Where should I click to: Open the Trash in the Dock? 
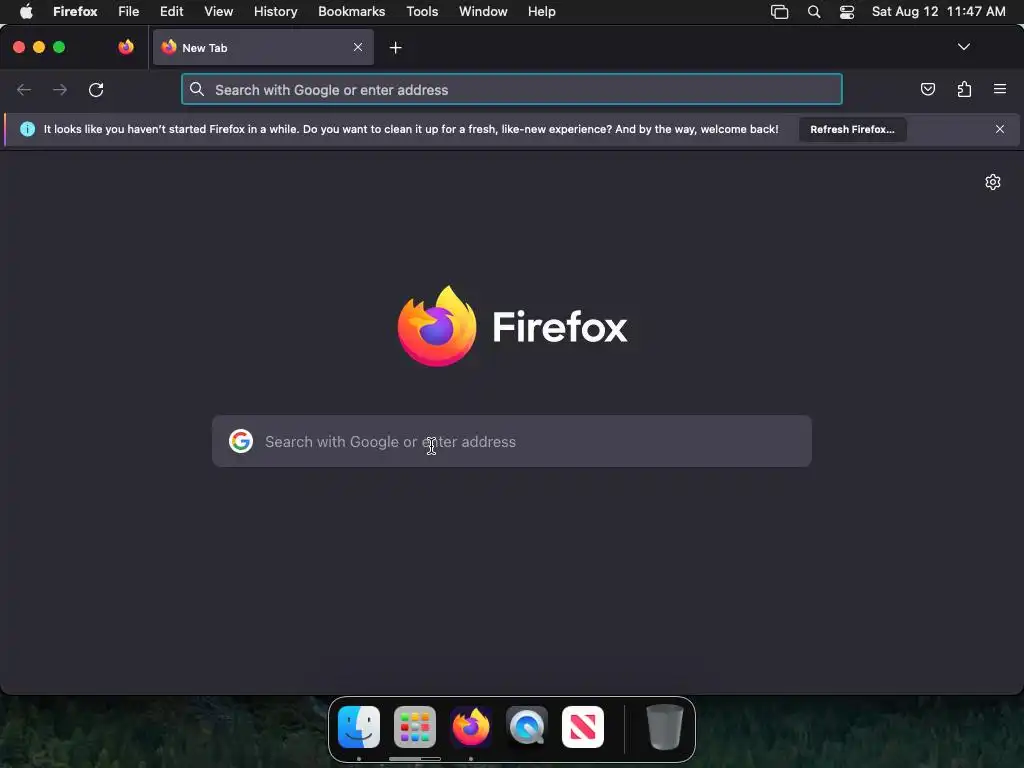pos(664,727)
